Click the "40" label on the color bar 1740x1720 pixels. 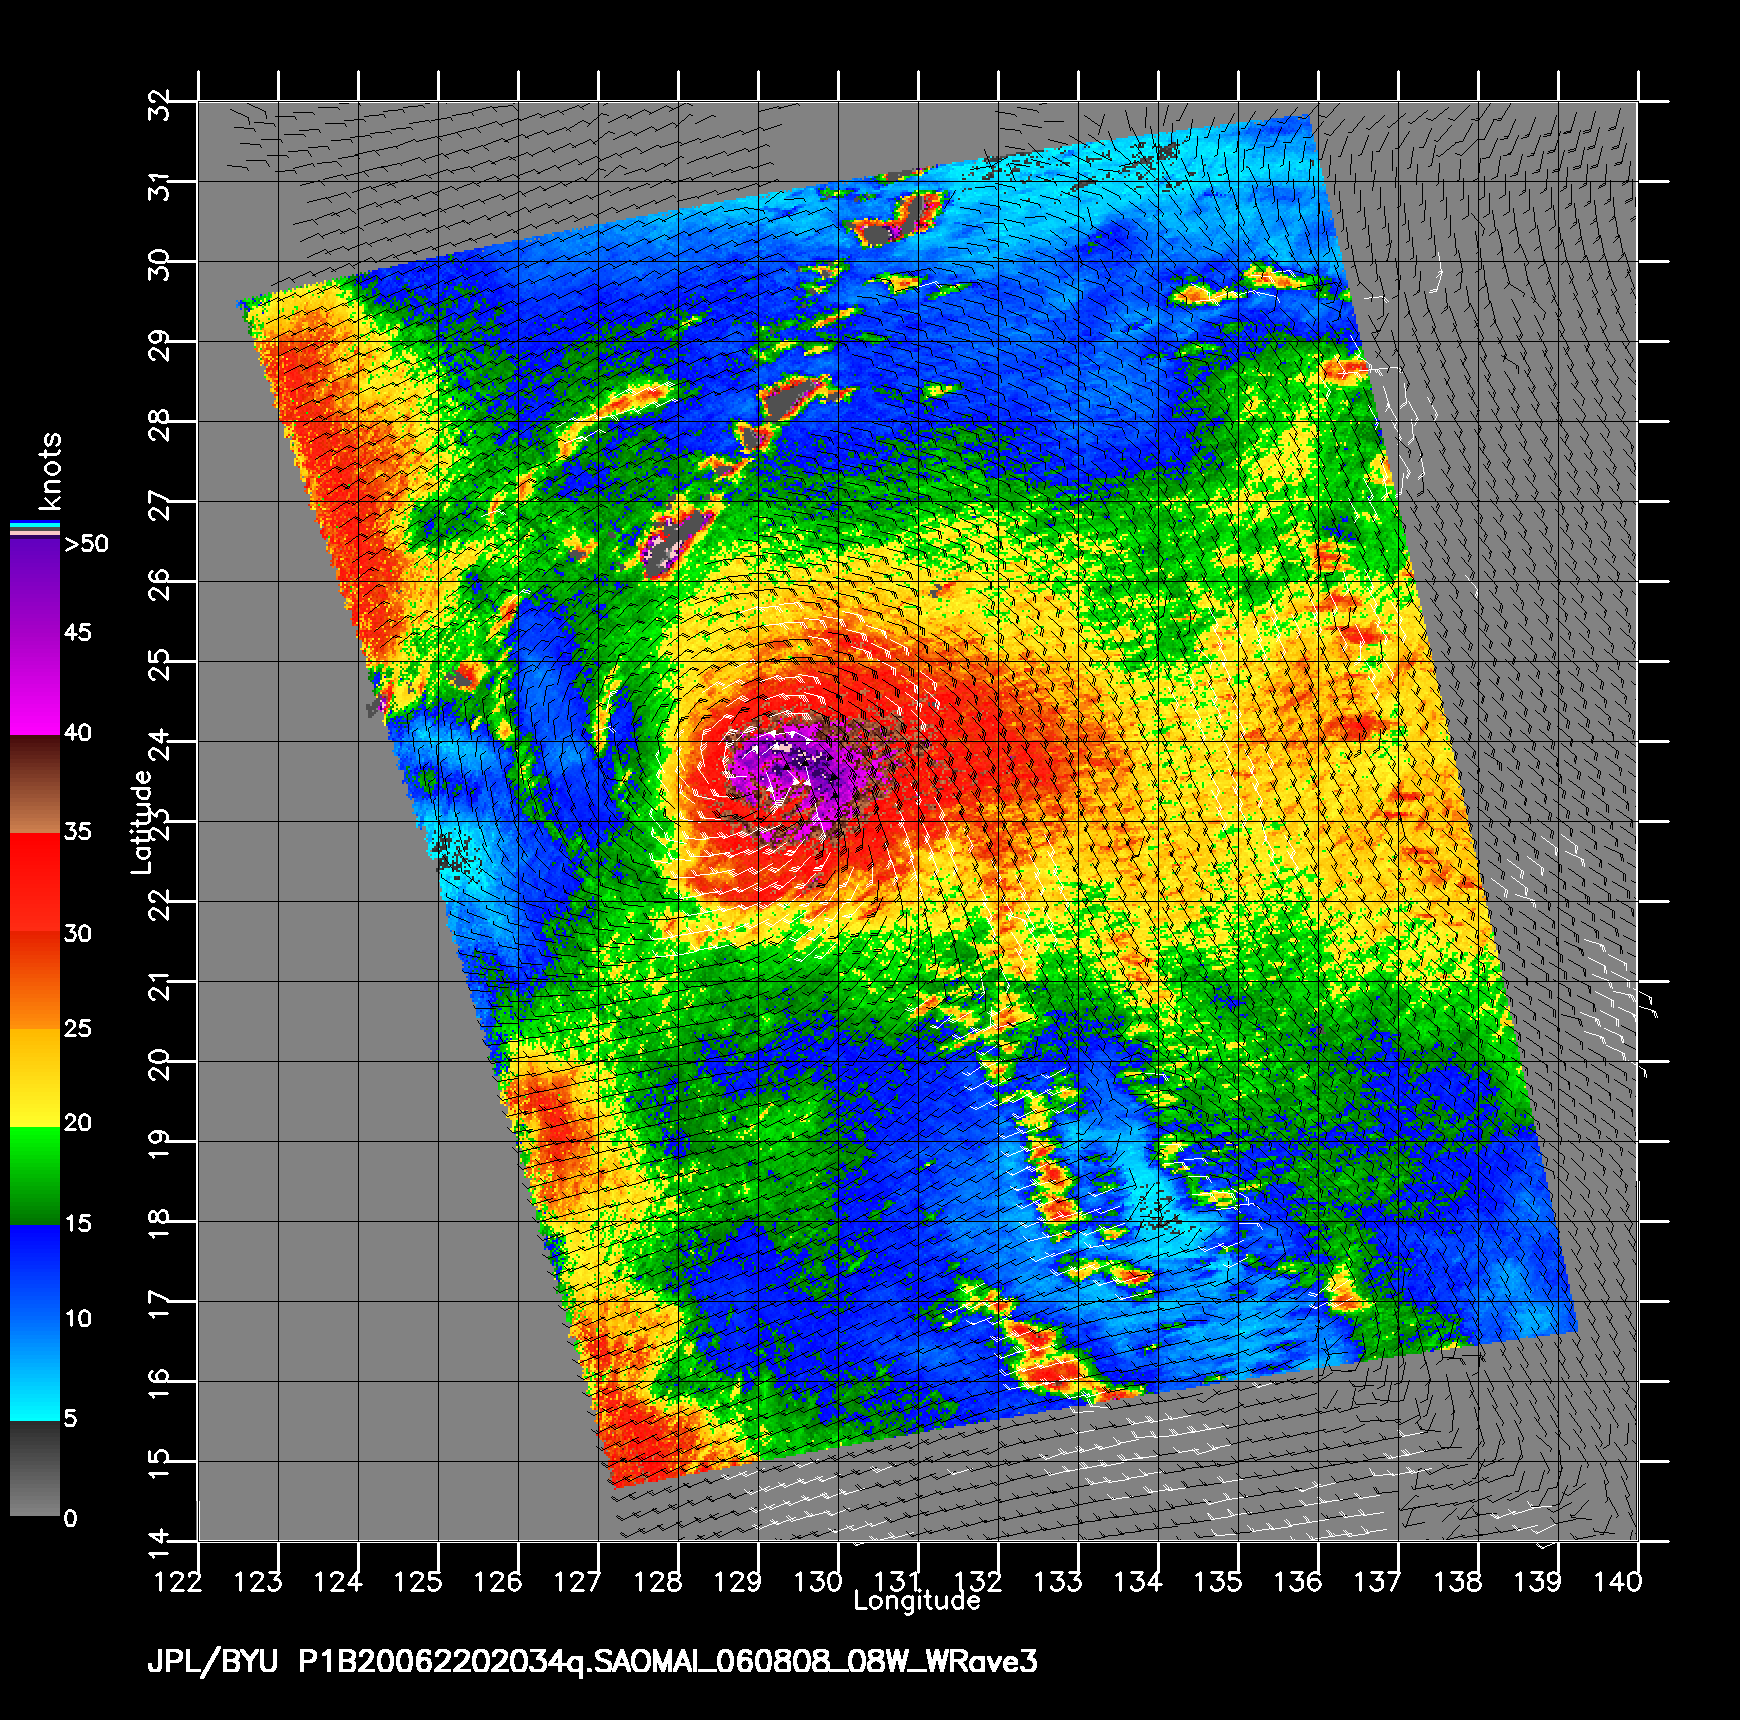click(77, 732)
